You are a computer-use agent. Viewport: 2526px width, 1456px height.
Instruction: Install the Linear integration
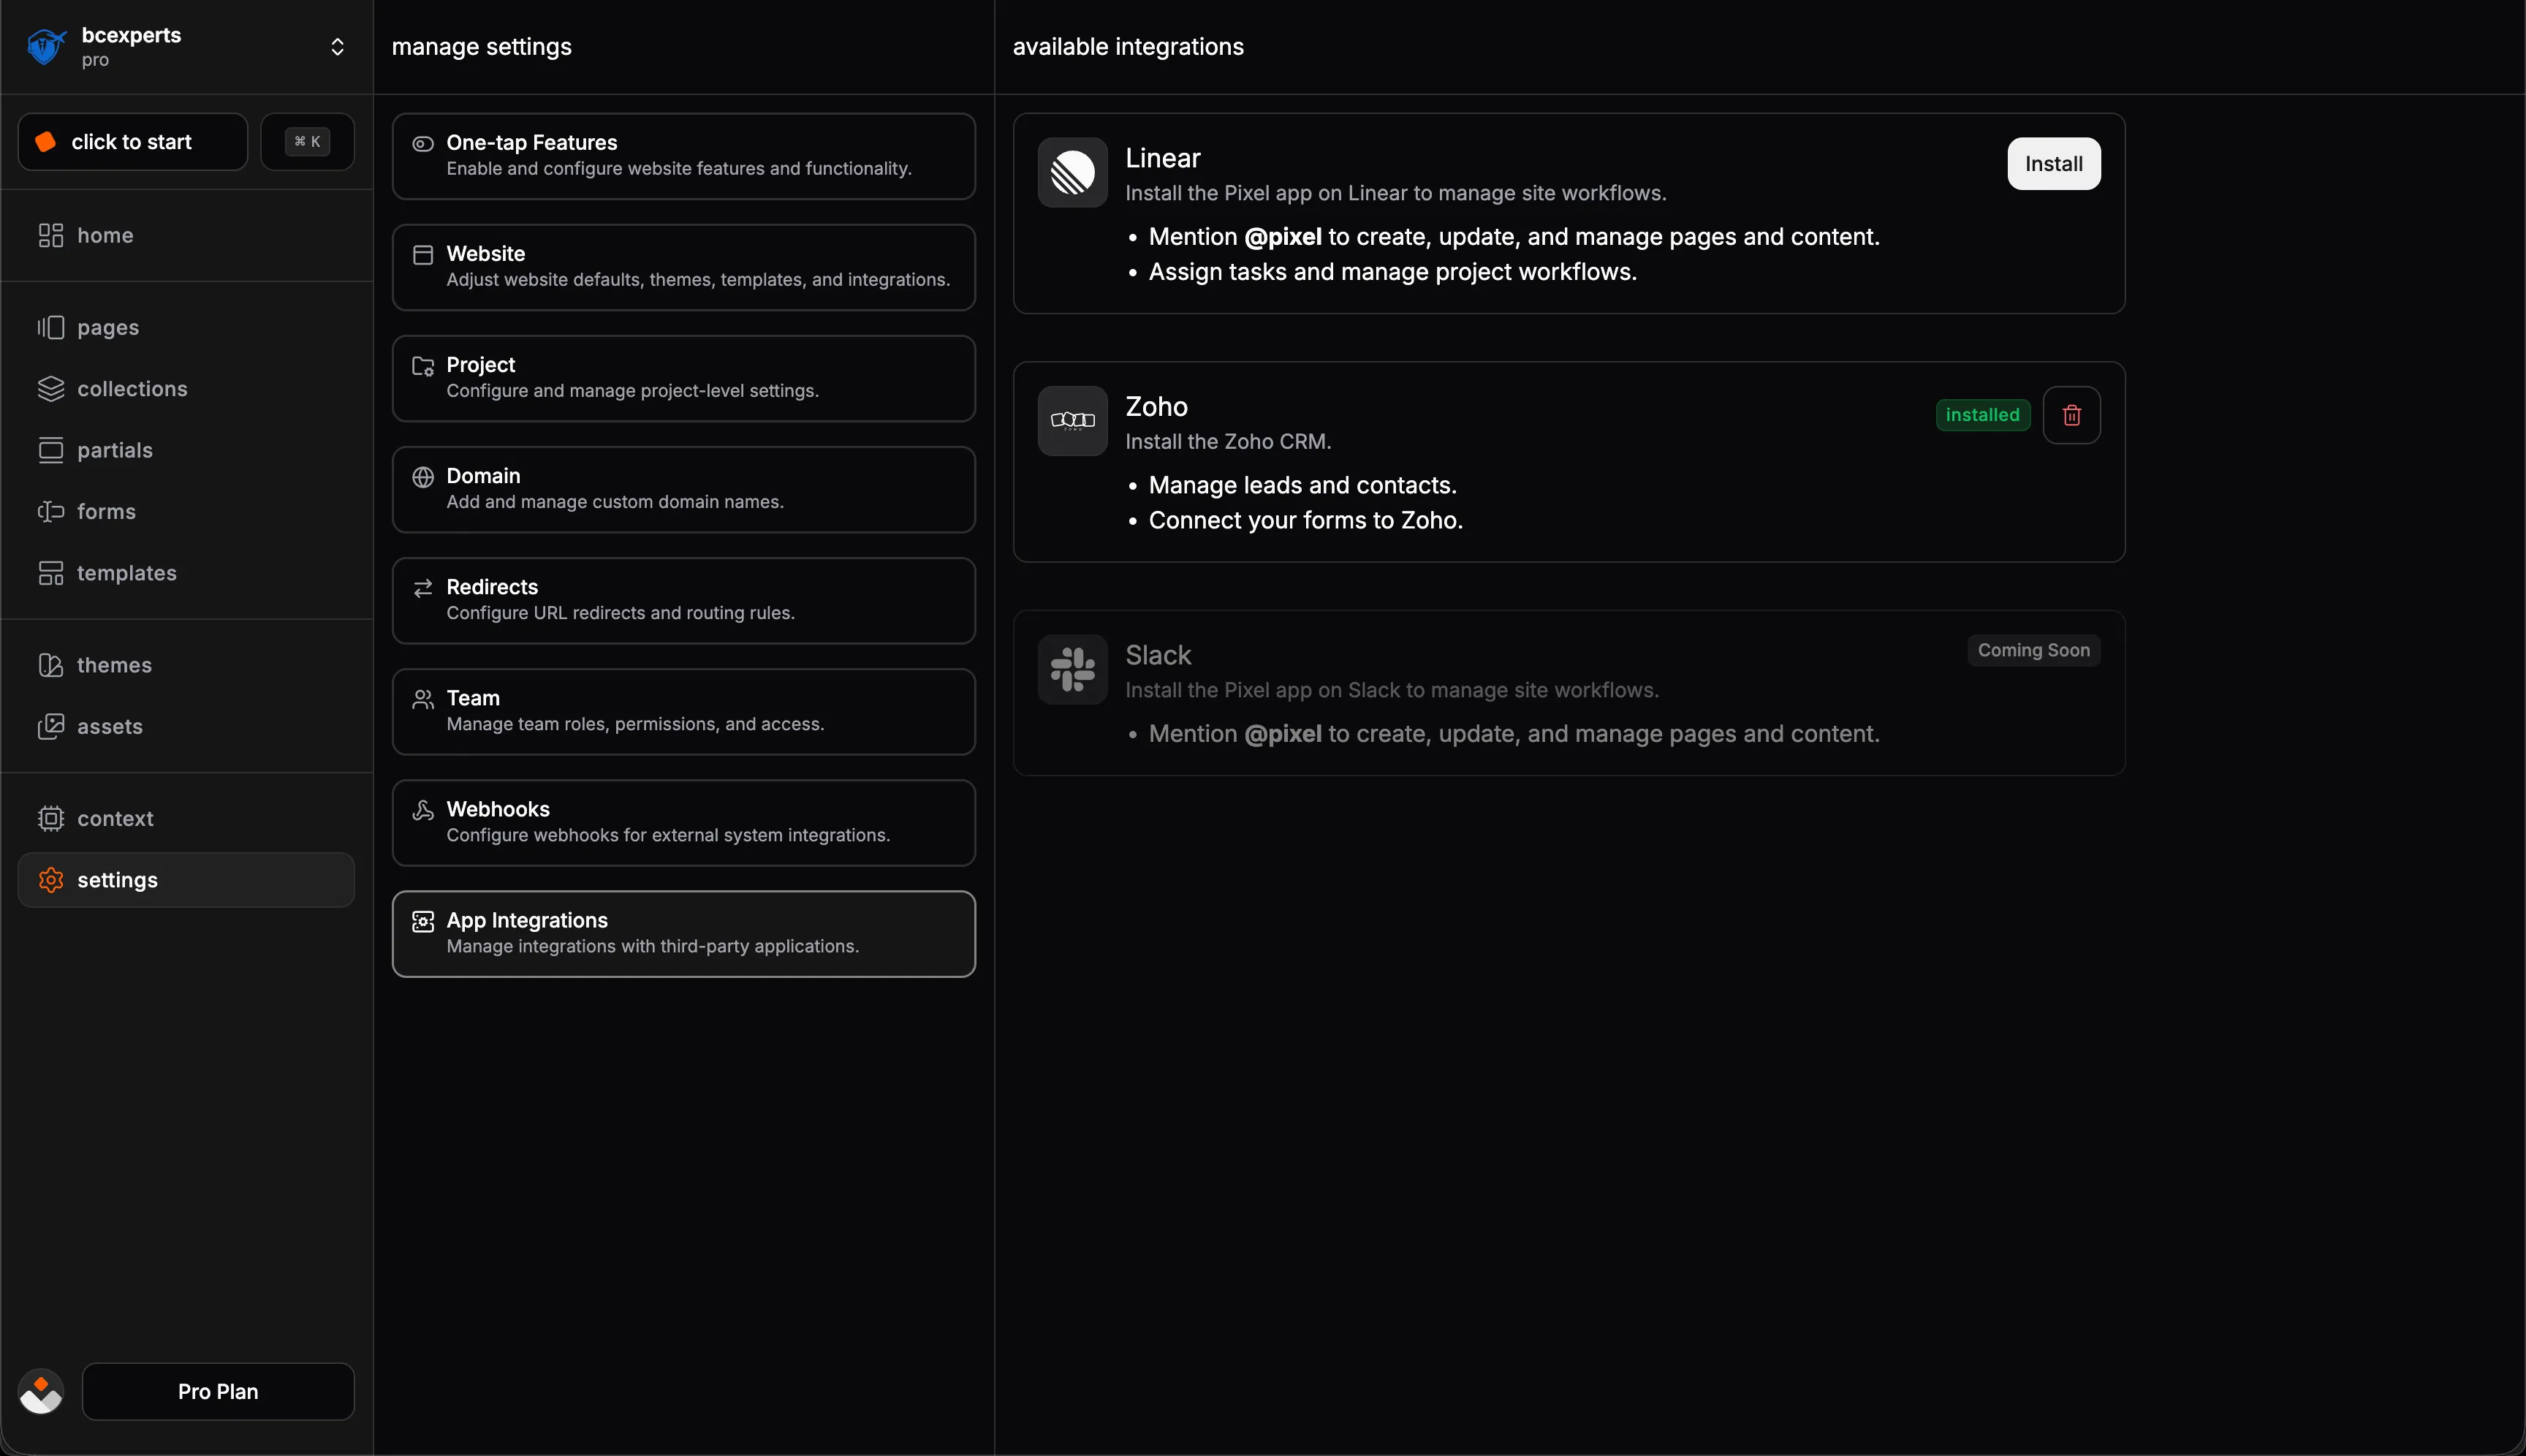[2053, 164]
